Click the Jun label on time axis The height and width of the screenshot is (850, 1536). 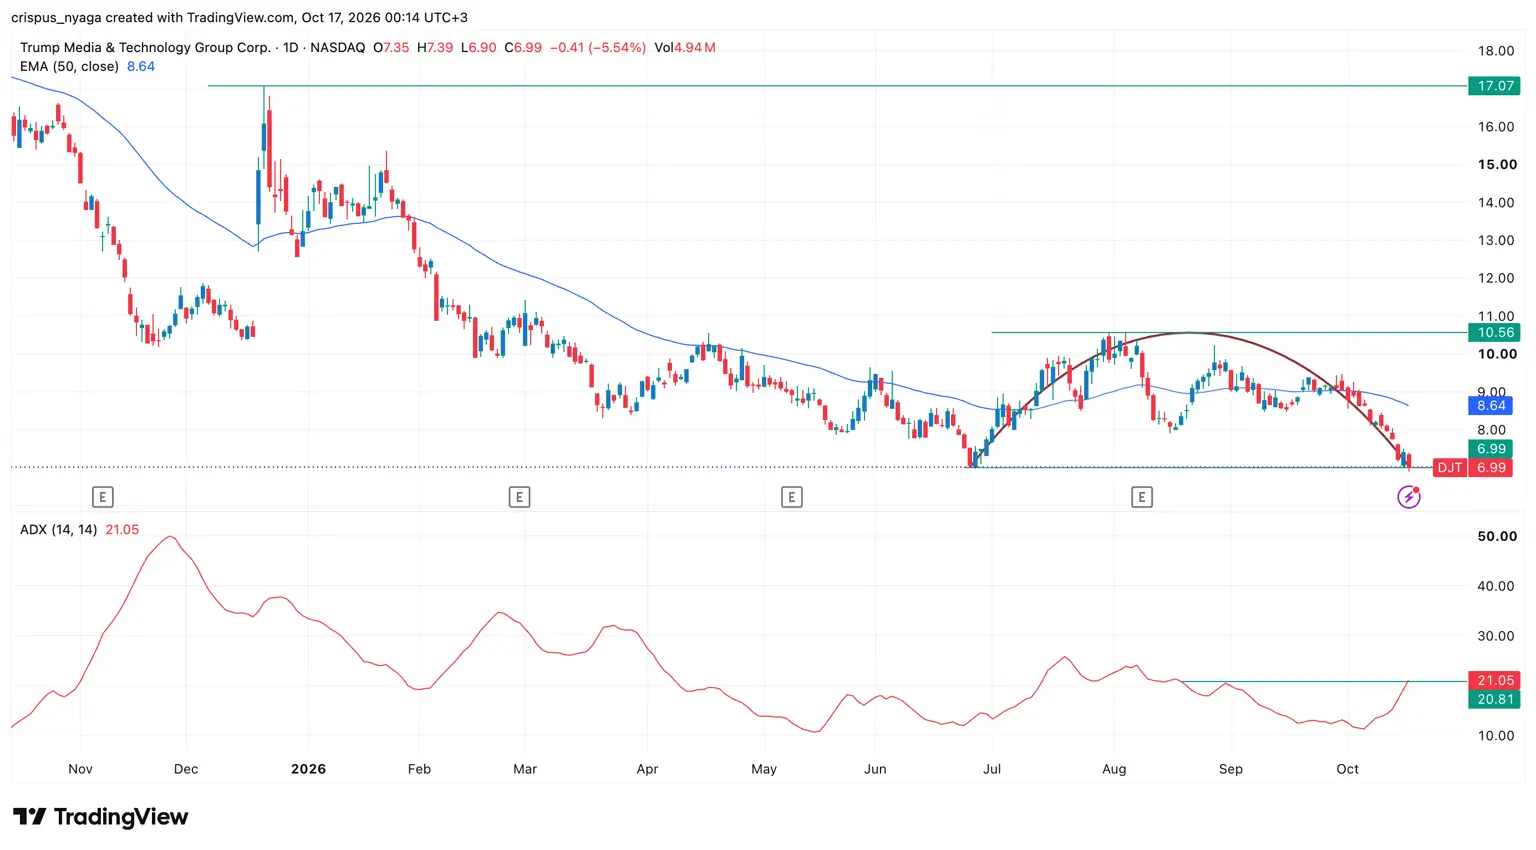click(x=875, y=769)
